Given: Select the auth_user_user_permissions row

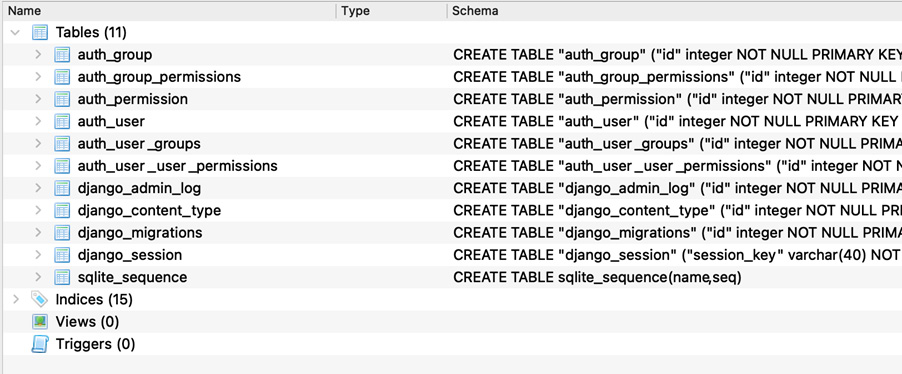Looking at the screenshot, I should [x=451, y=166].
